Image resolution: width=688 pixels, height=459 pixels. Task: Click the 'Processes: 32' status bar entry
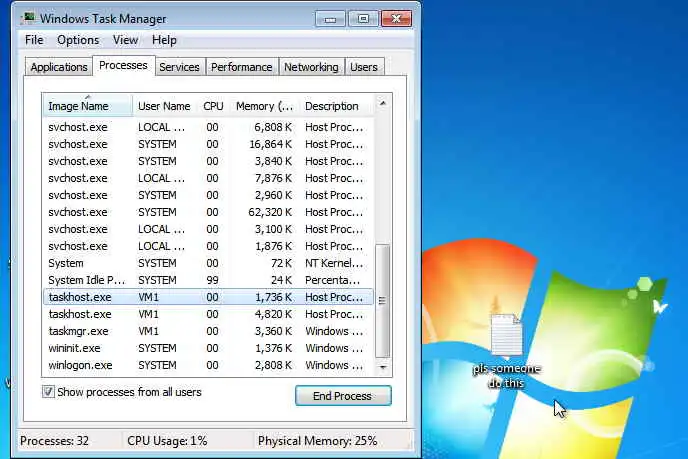pos(54,441)
